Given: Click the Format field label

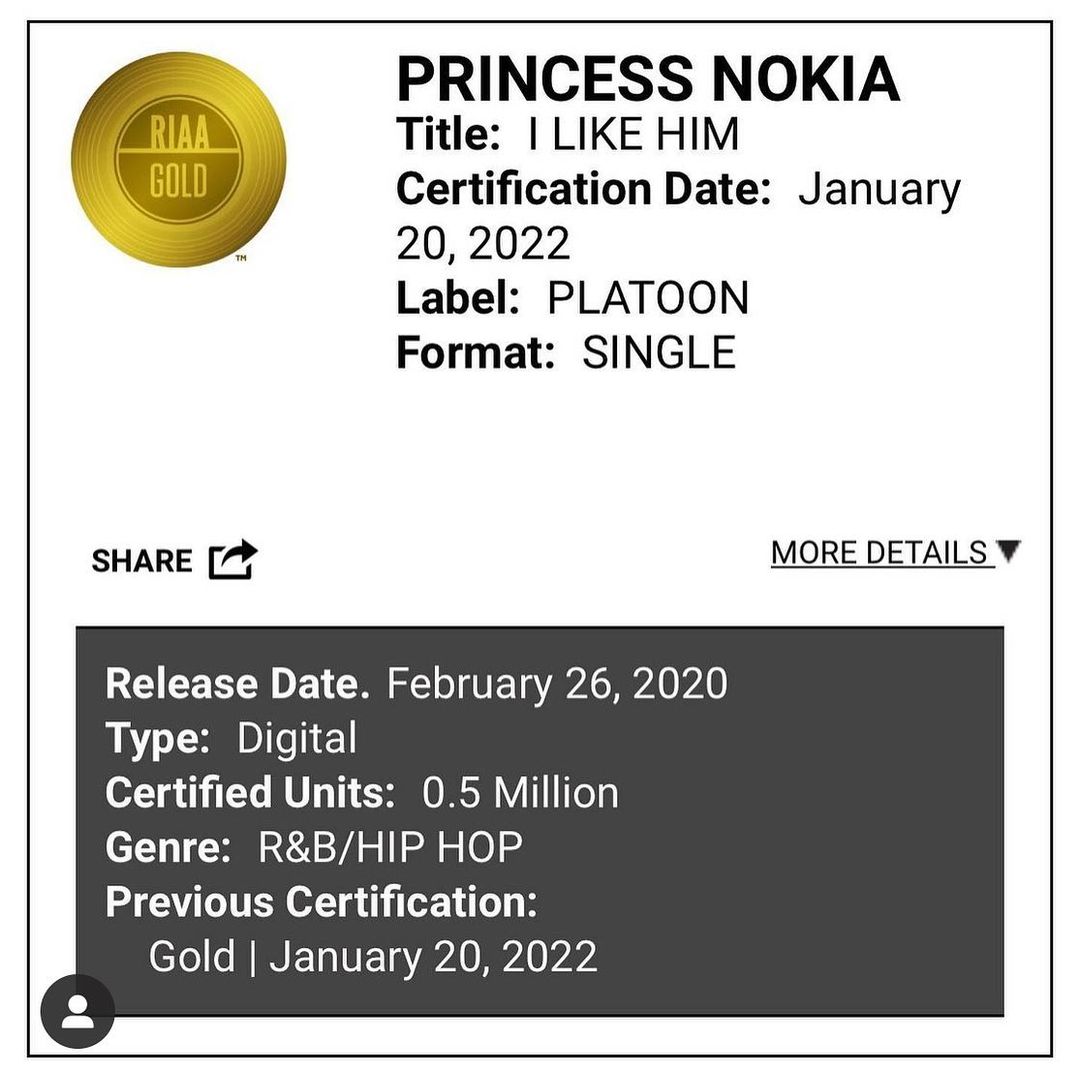Looking at the screenshot, I should pyautogui.click(x=475, y=353).
